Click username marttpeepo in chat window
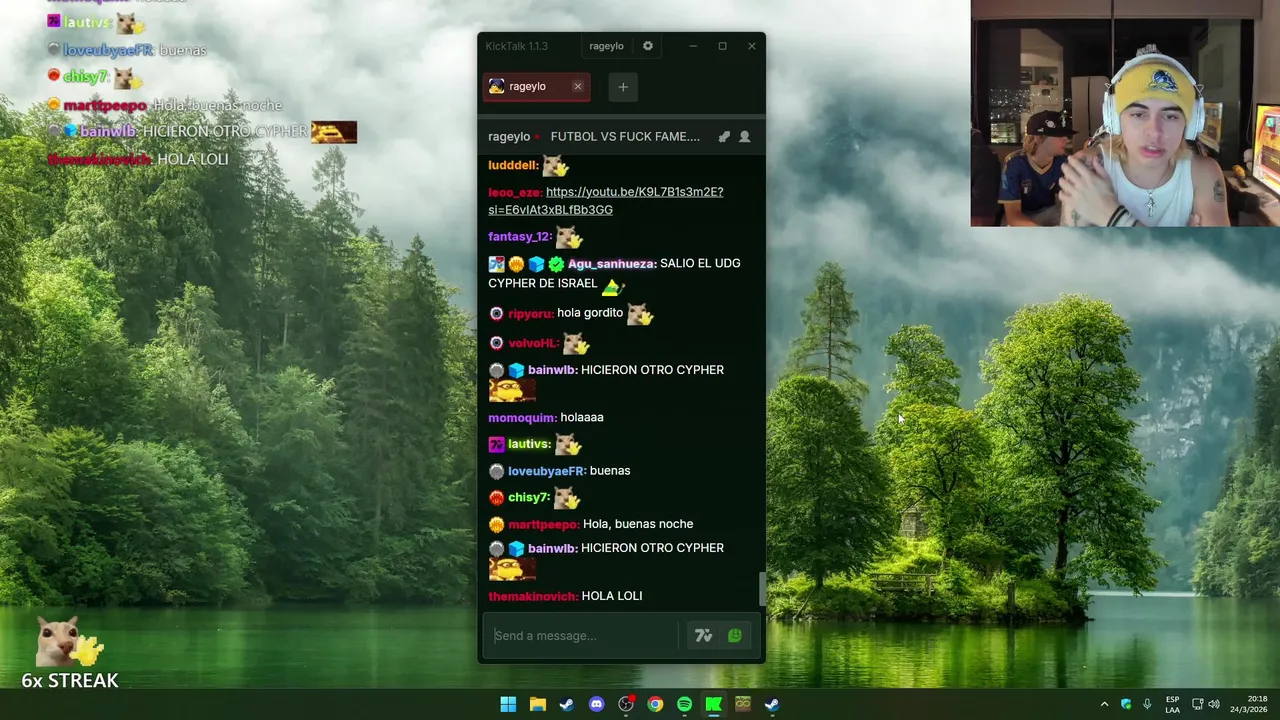 [542, 525]
